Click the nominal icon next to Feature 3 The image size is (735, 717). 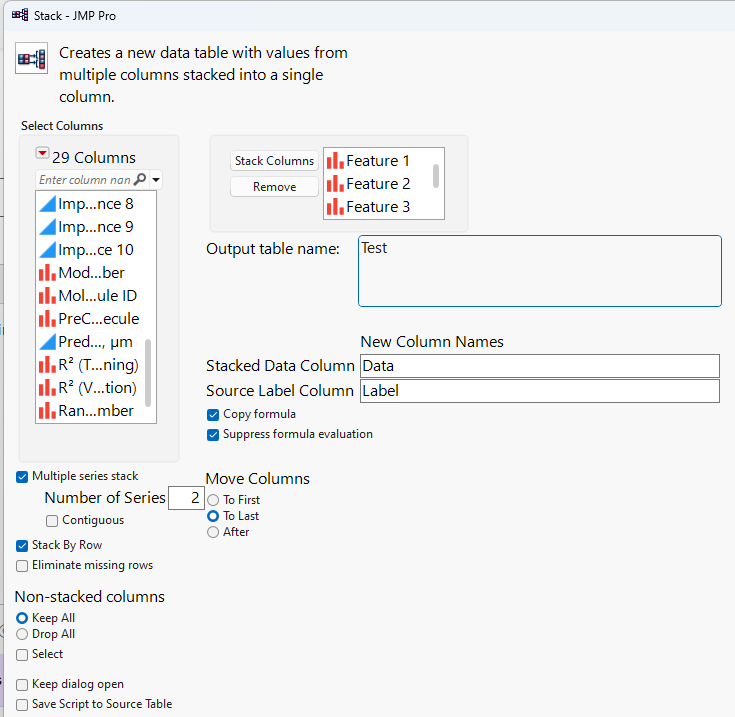click(335, 207)
